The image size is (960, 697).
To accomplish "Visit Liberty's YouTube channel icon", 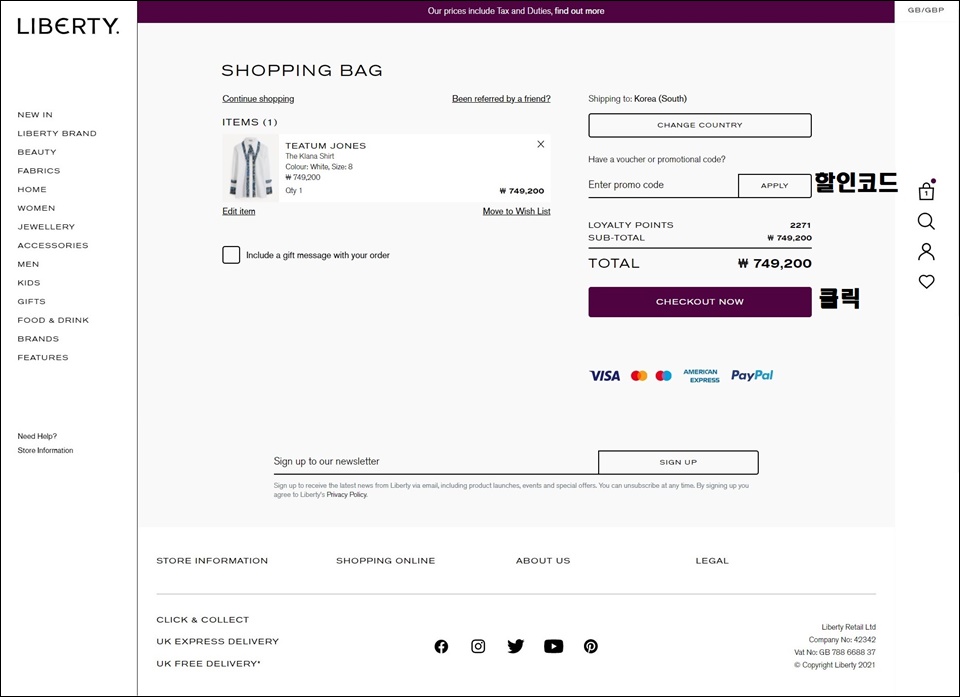I will pyautogui.click(x=553, y=646).
